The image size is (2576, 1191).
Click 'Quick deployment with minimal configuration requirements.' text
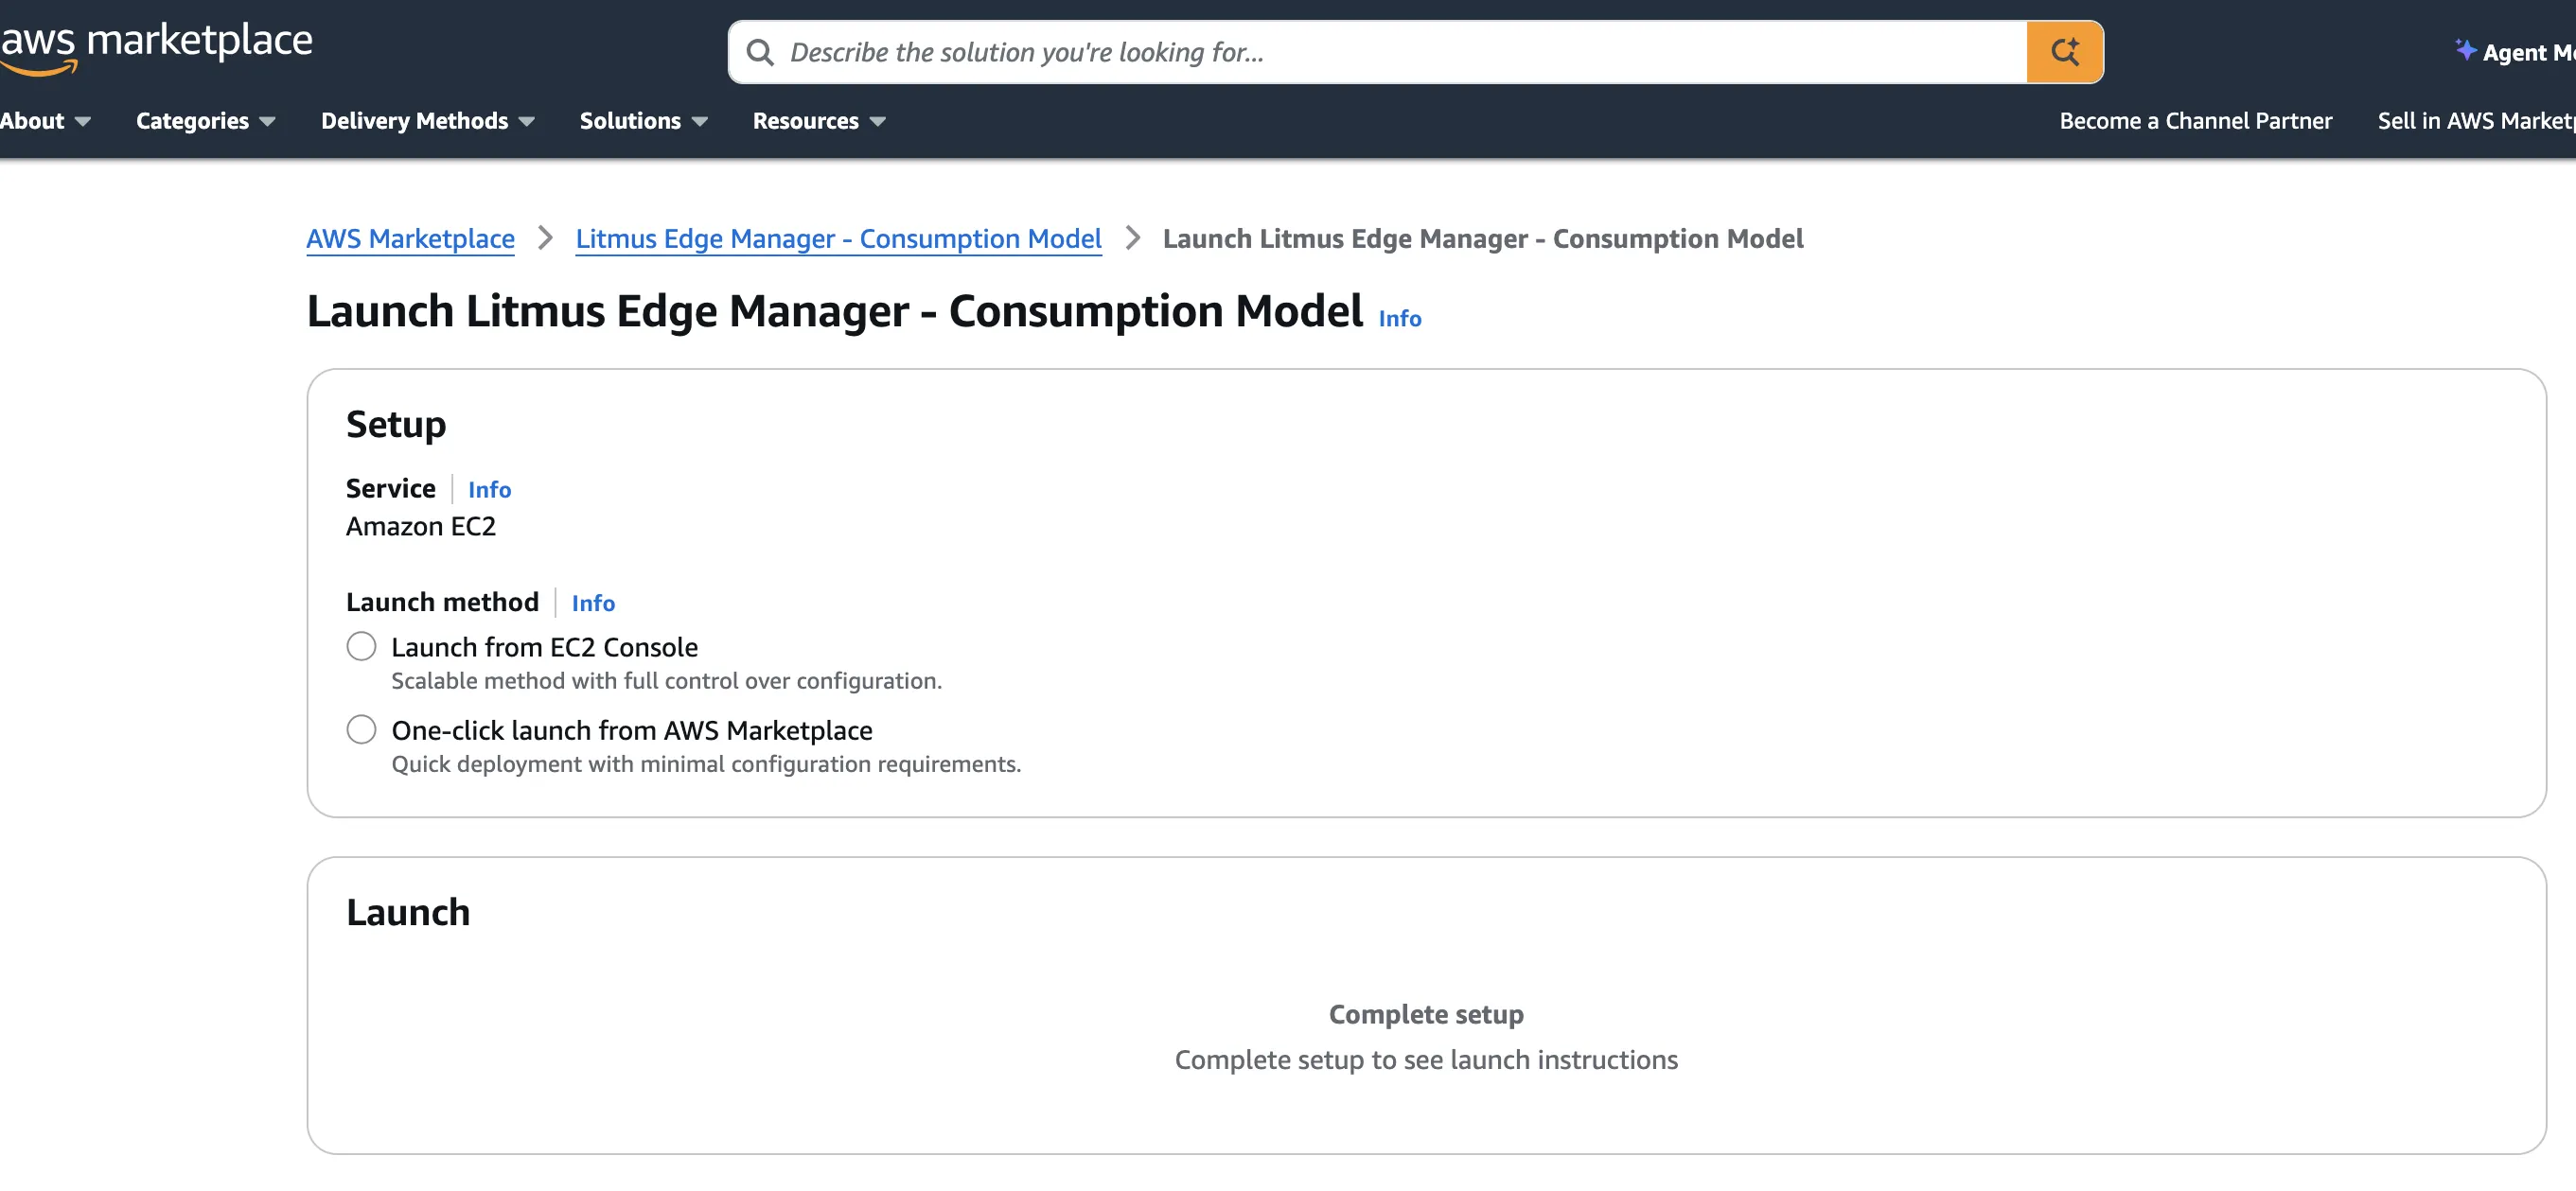click(706, 763)
